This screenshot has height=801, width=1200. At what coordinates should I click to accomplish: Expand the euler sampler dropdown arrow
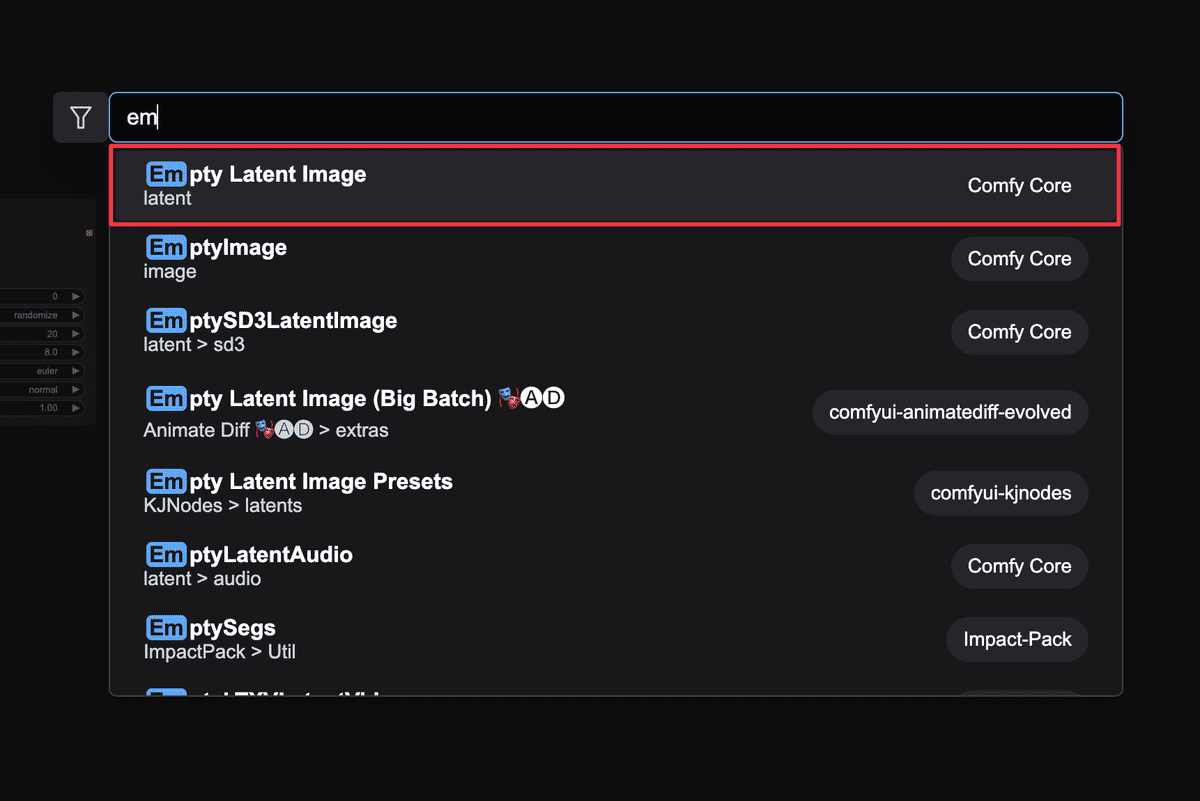pos(76,371)
